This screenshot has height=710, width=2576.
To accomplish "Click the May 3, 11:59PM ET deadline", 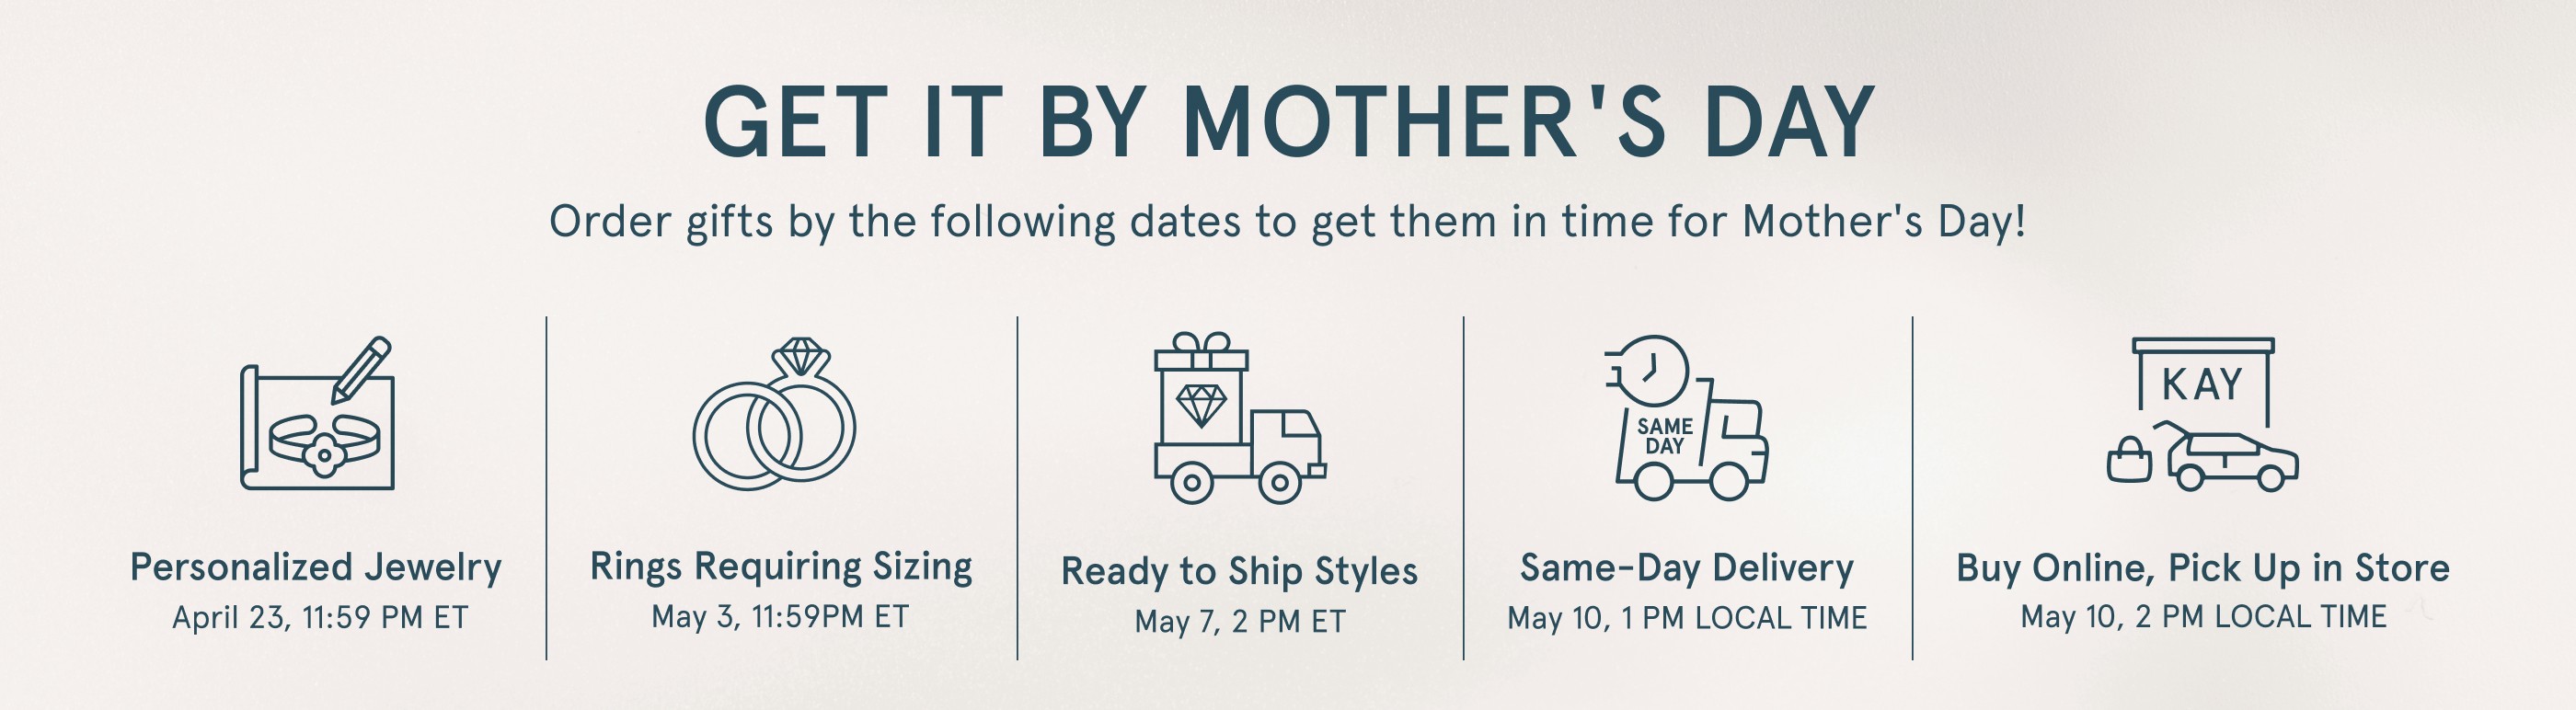I will [x=780, y=616].
